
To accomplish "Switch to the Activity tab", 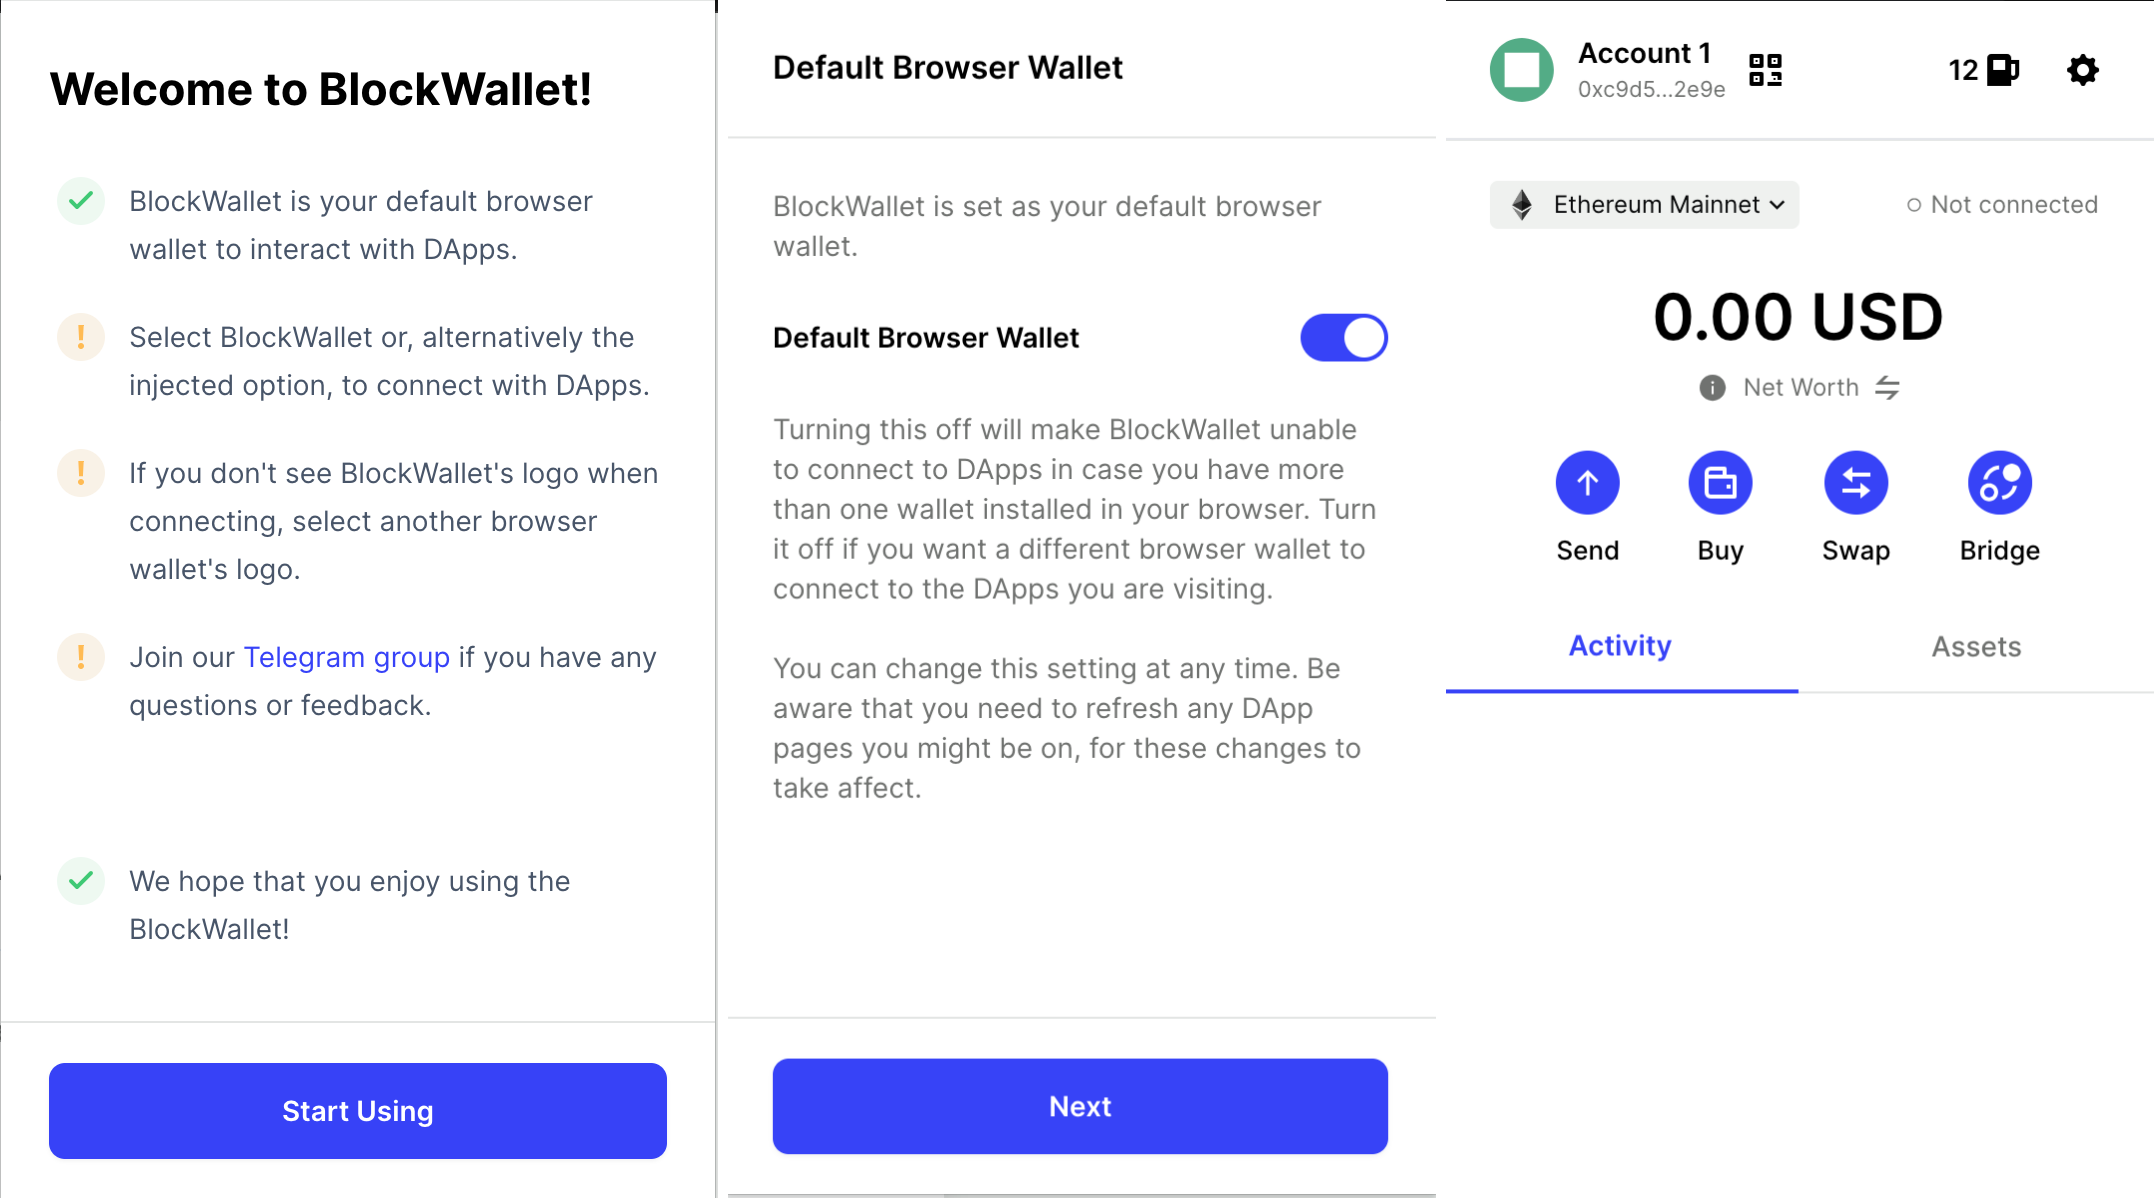I will (1620, 647).
